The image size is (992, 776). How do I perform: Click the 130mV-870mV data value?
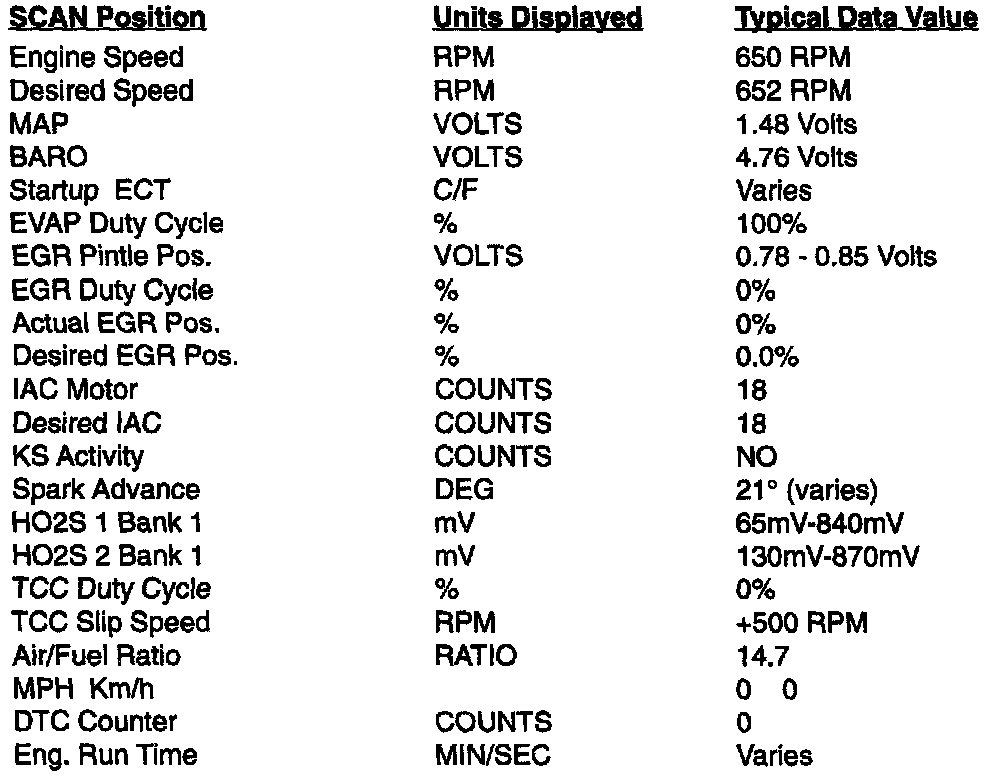(828, 555)
